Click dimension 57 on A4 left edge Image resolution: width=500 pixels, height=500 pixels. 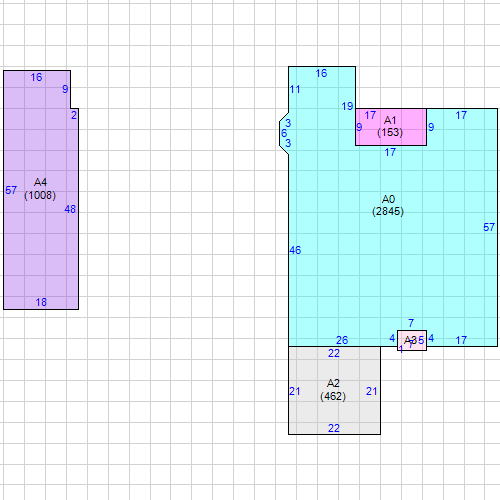pyautogui.click(x=11, y=190)
